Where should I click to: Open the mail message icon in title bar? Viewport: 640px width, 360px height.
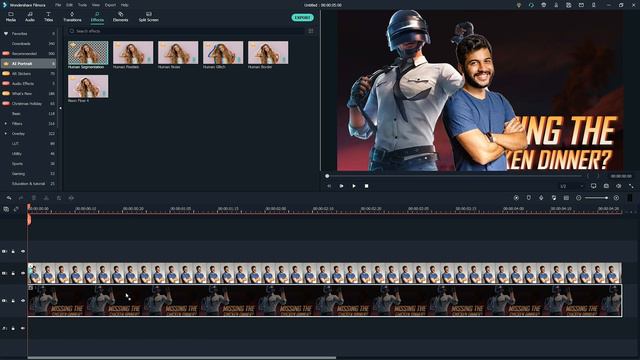tap(581, 5)
